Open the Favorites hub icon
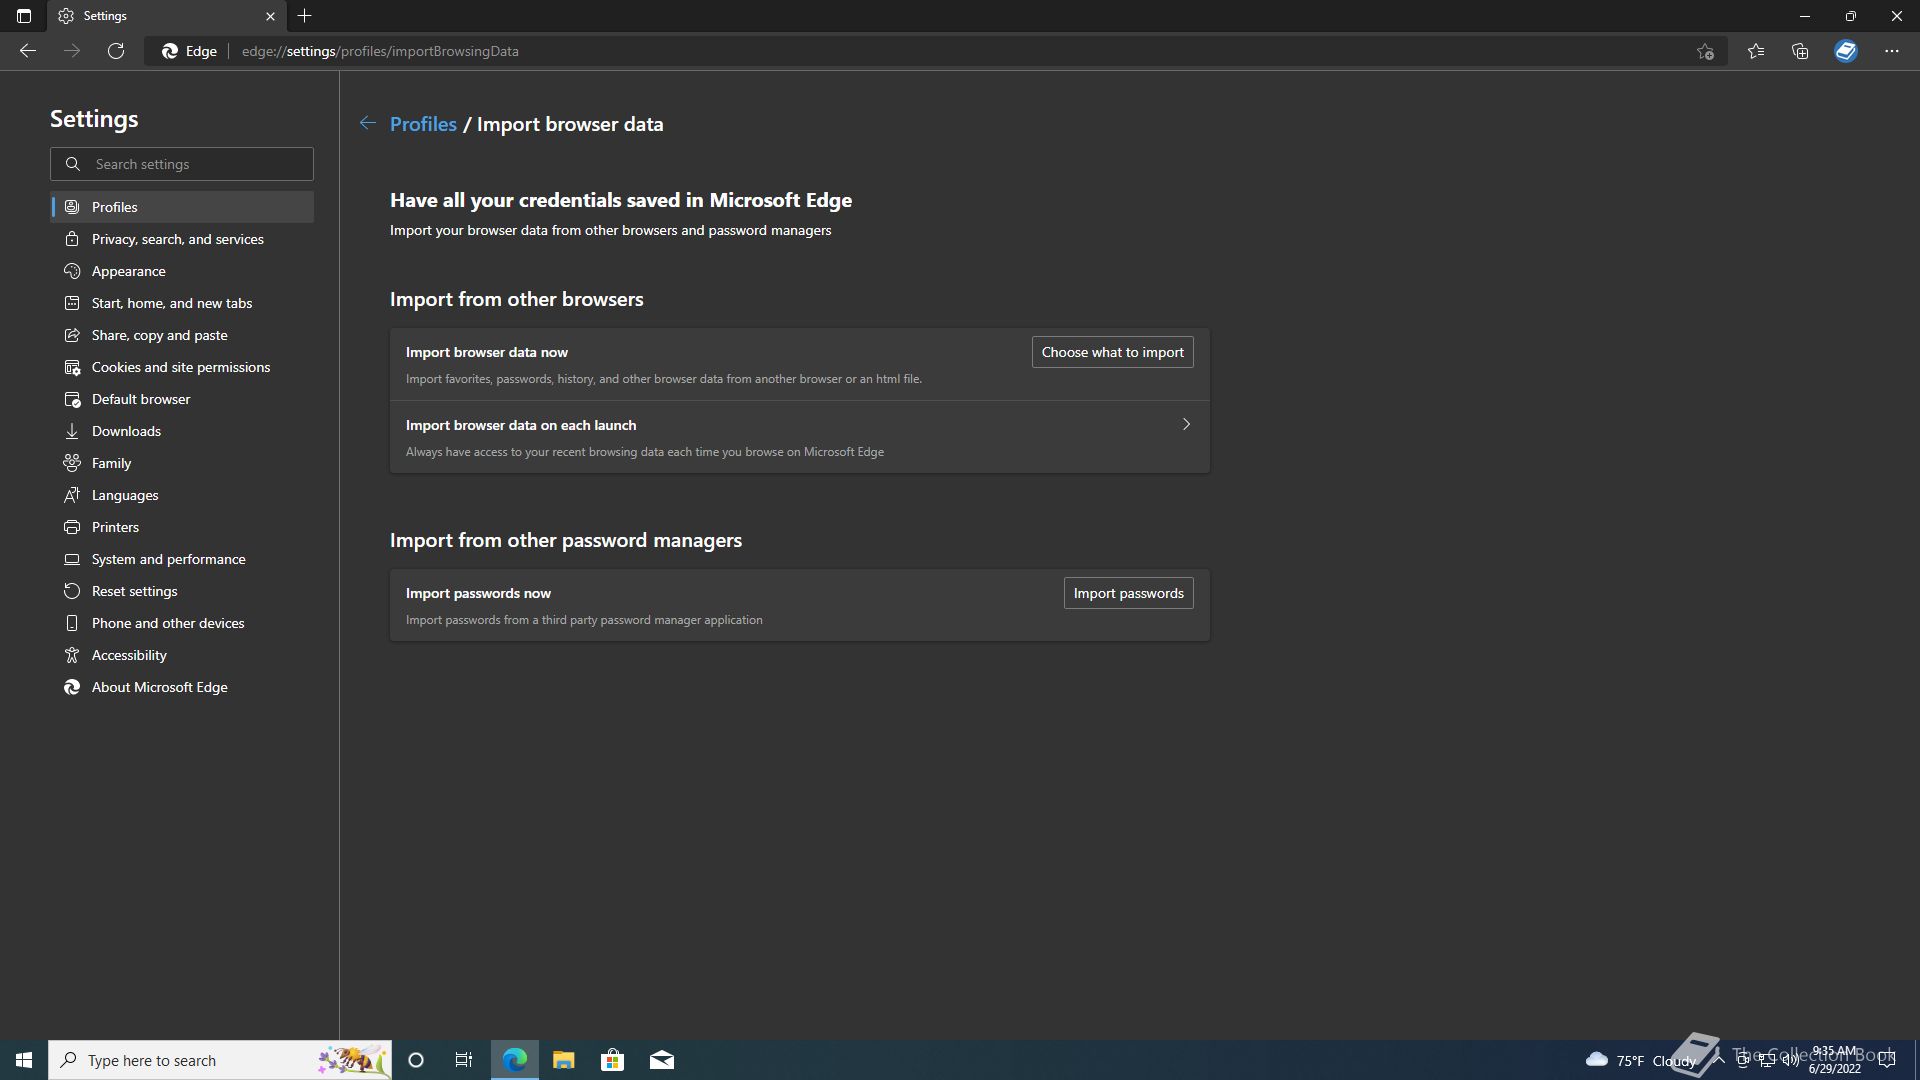 coord(1756,51)
